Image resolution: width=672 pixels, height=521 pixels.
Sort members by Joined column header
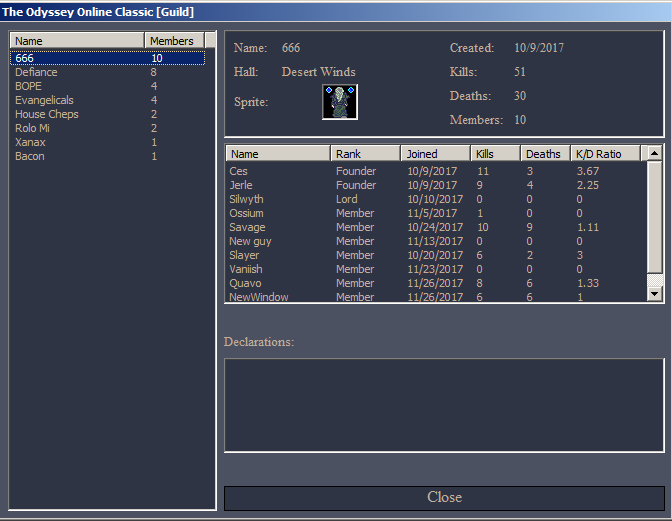pyautogui.click(x=434, y=154)
